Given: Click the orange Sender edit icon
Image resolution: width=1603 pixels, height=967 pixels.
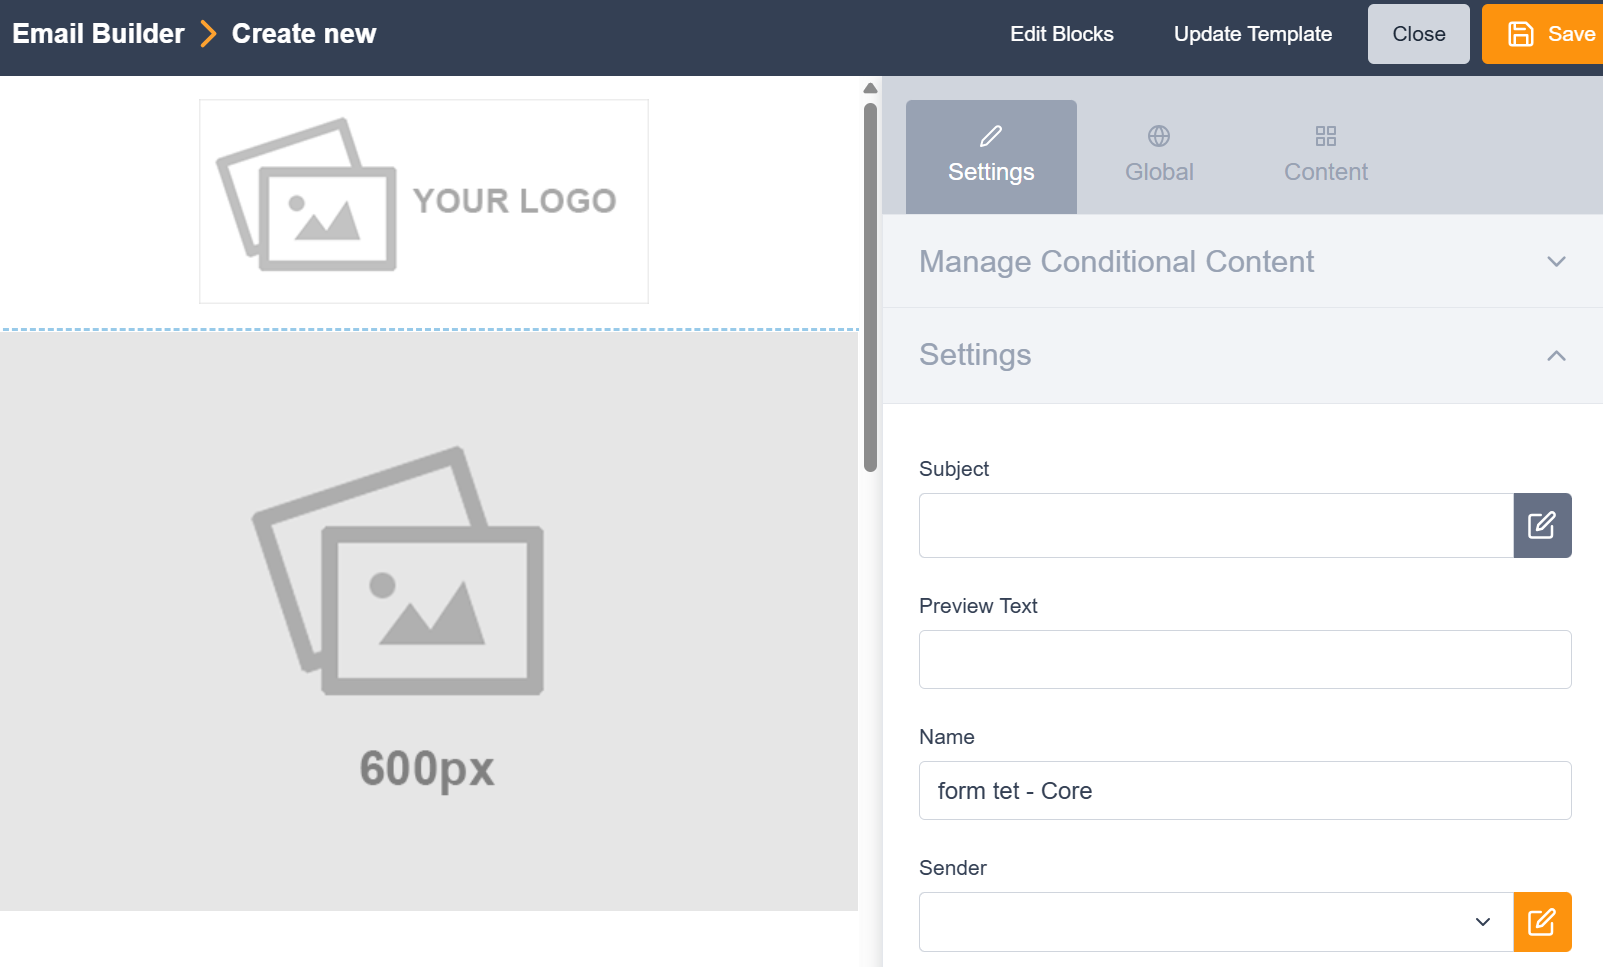Looking at the screenshot, I should point(1542,922).
